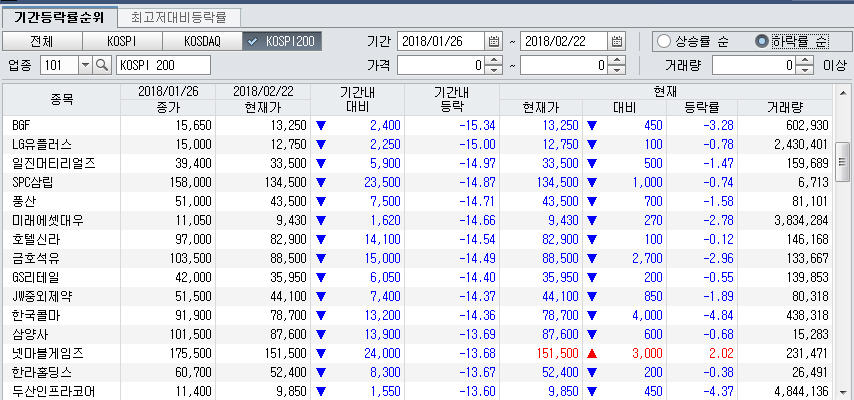
Task: Expand the sector code 101 dropdown
Action: (x=86, y=65)
